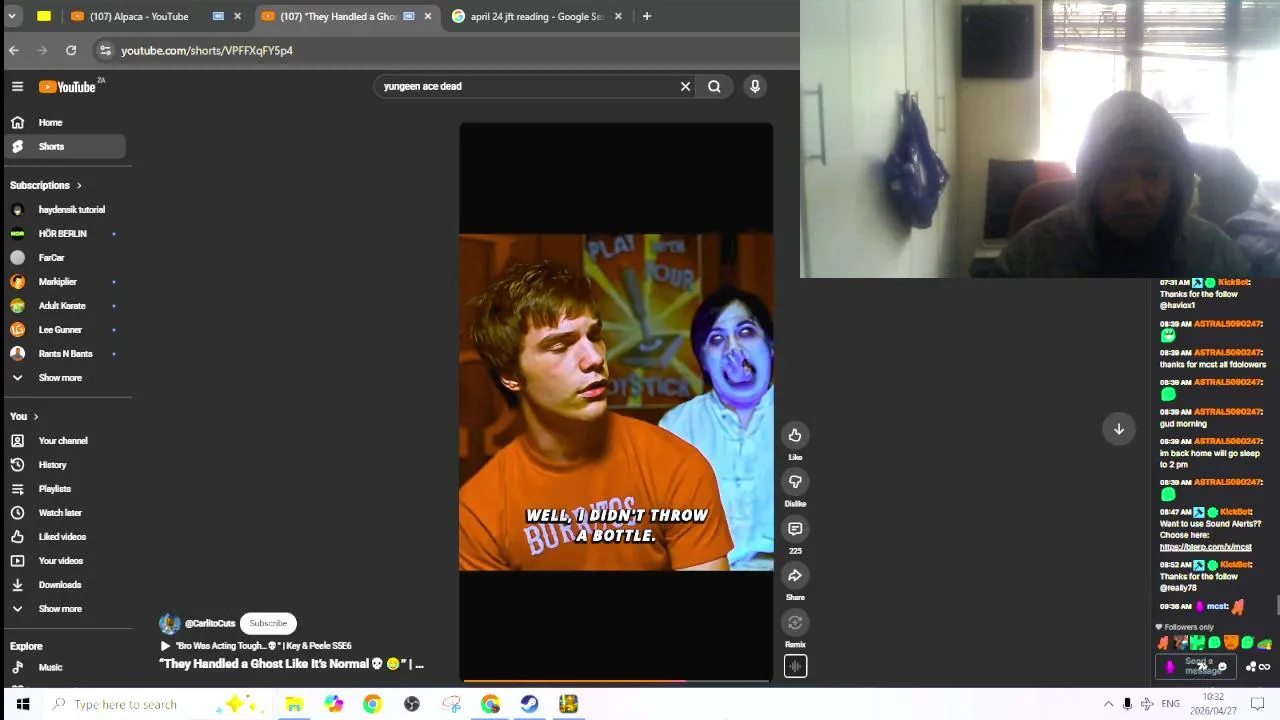Viewport: 1280px width, 720px height.
Task: View site information icon in address bar
Action: click(x=105, y=50)
